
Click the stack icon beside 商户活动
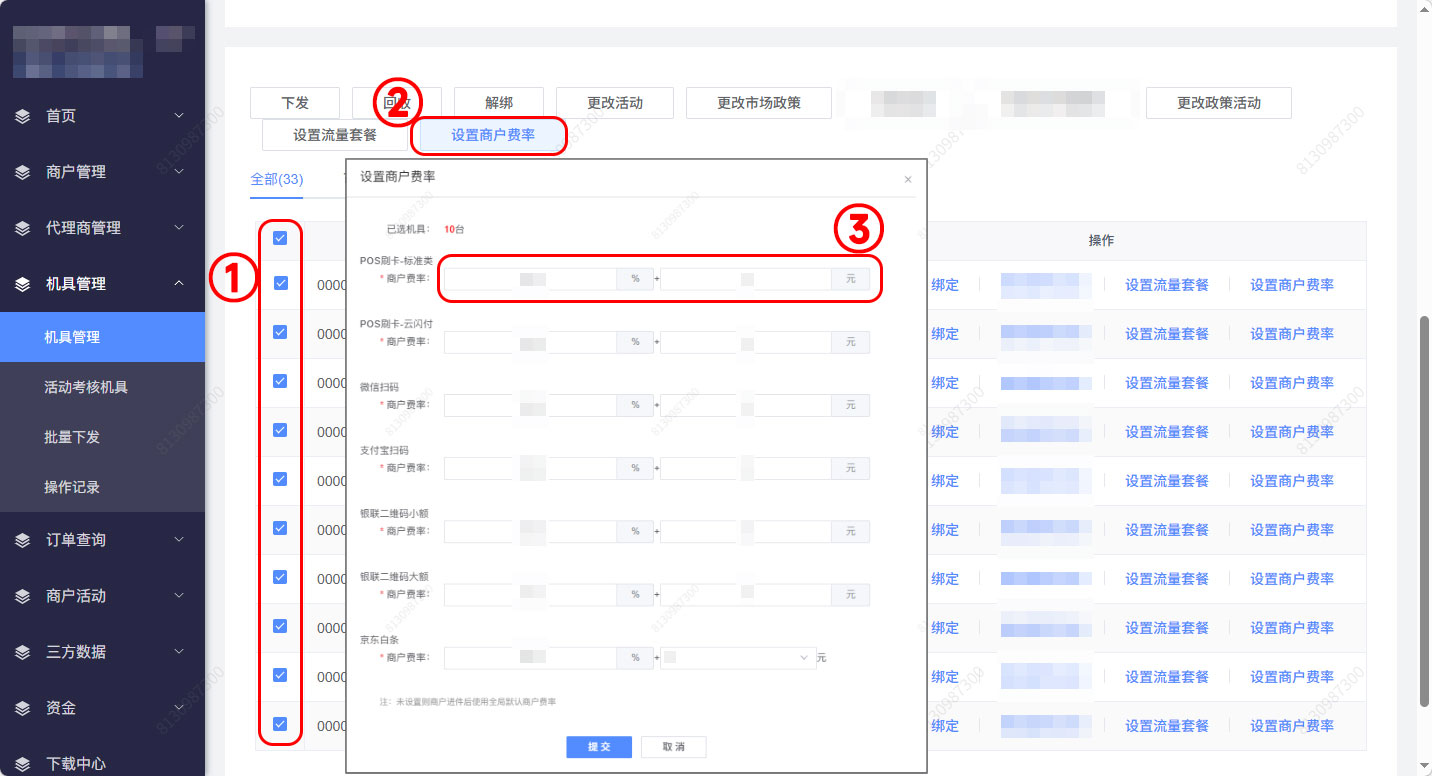click(23, 596)
